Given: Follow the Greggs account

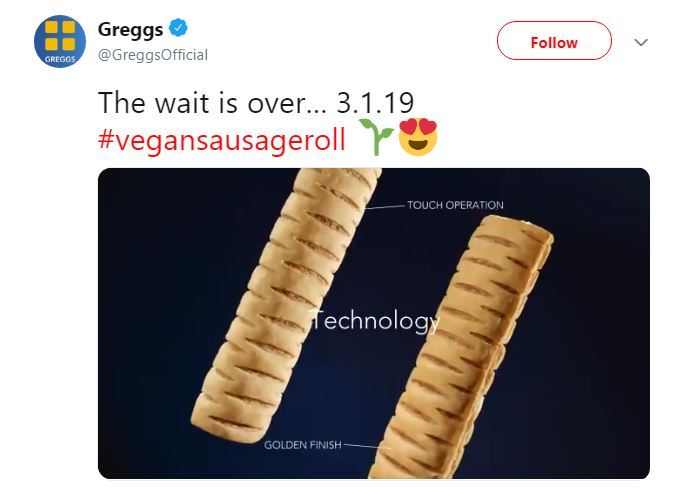Looking at the screenshot, I should pos(554,41).
